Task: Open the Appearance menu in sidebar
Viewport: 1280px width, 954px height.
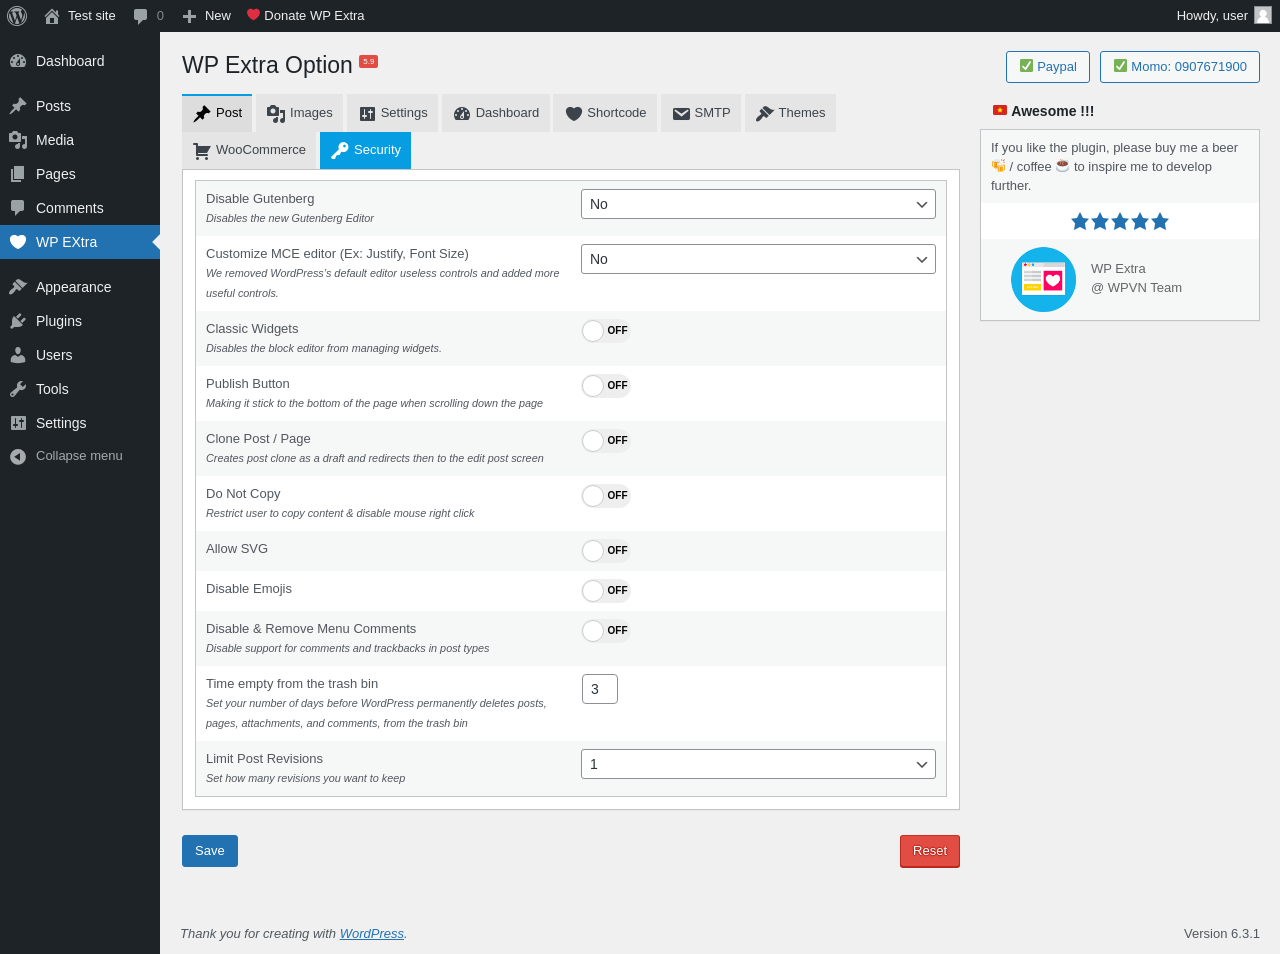Action: (x=80, y=287)
